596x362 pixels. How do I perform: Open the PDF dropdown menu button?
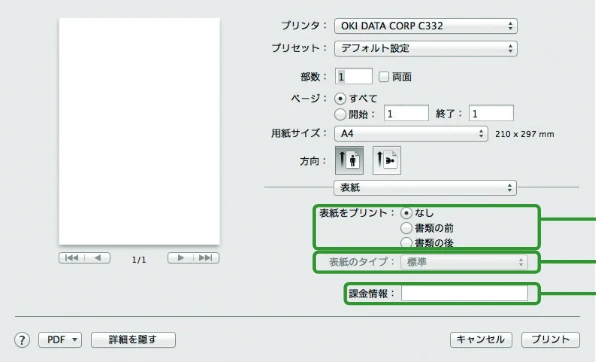point(60,340)
